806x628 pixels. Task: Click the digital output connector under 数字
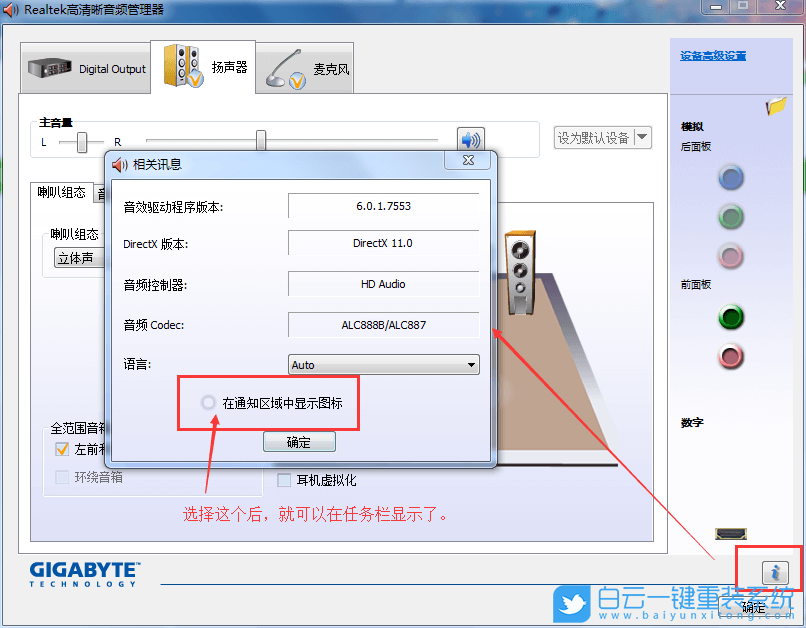tap(729, 534)
